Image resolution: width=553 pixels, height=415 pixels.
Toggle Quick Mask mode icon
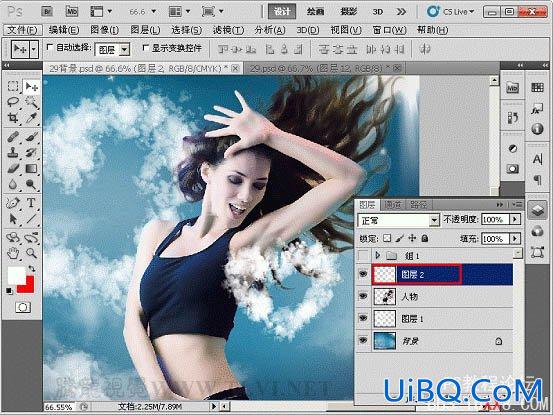23,307
